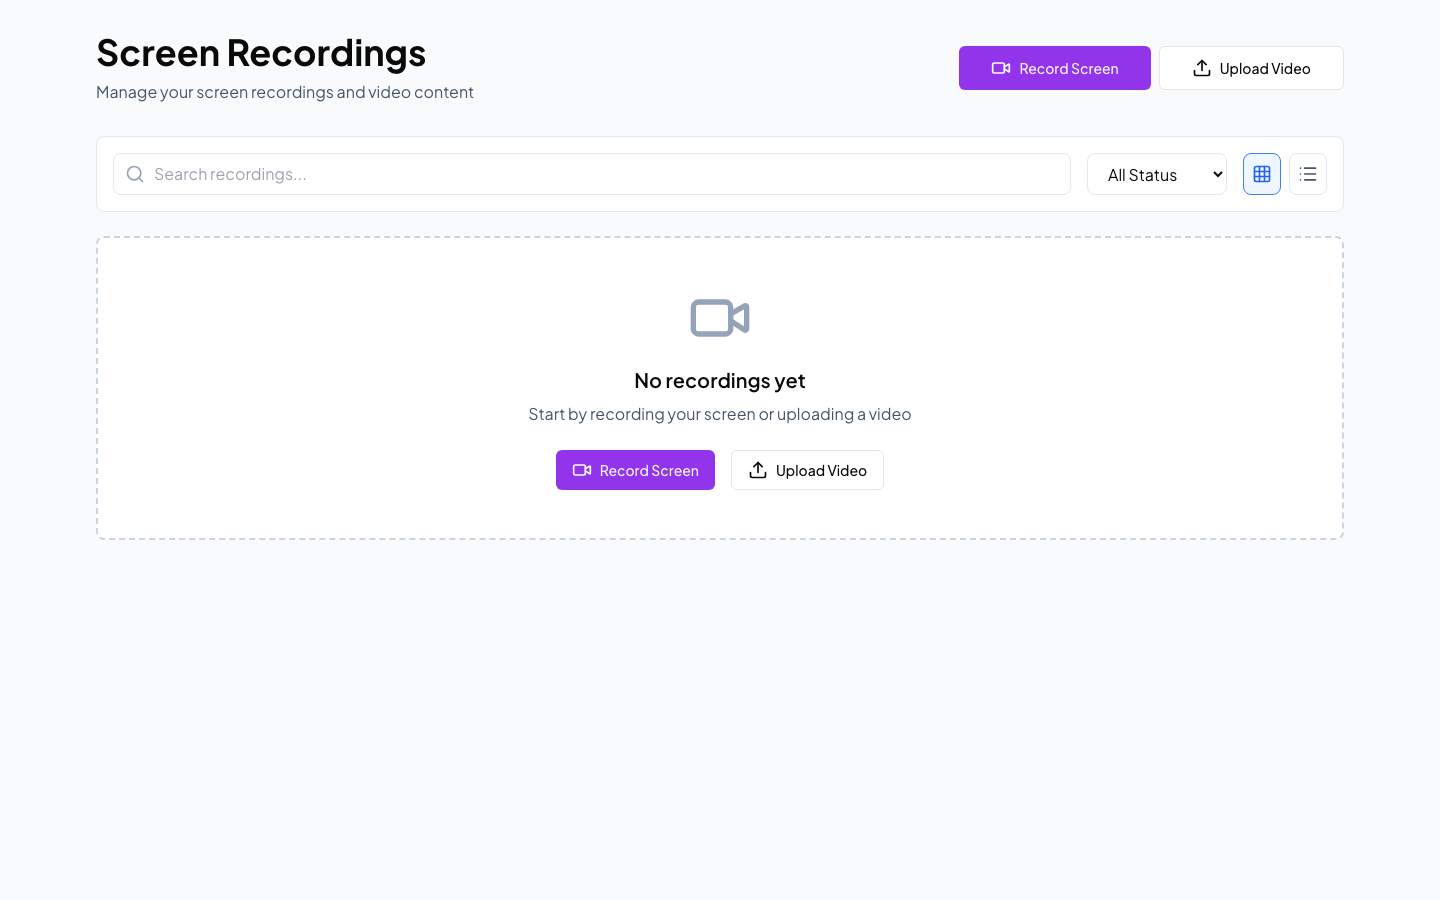Click the upload arrow icon on Upload Video
The width and height of the screenshot is (1440, 900).
[1200, 67]
